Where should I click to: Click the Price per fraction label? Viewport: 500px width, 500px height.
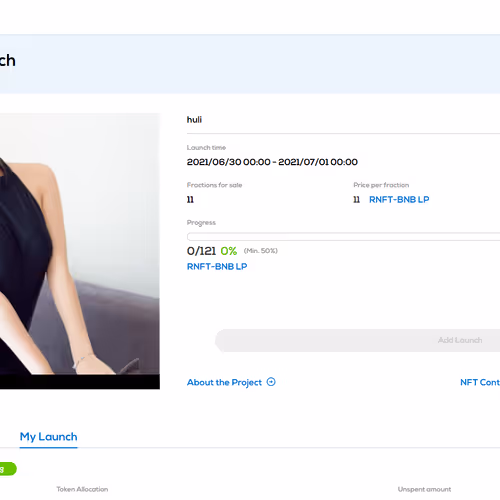coord(381,185)
